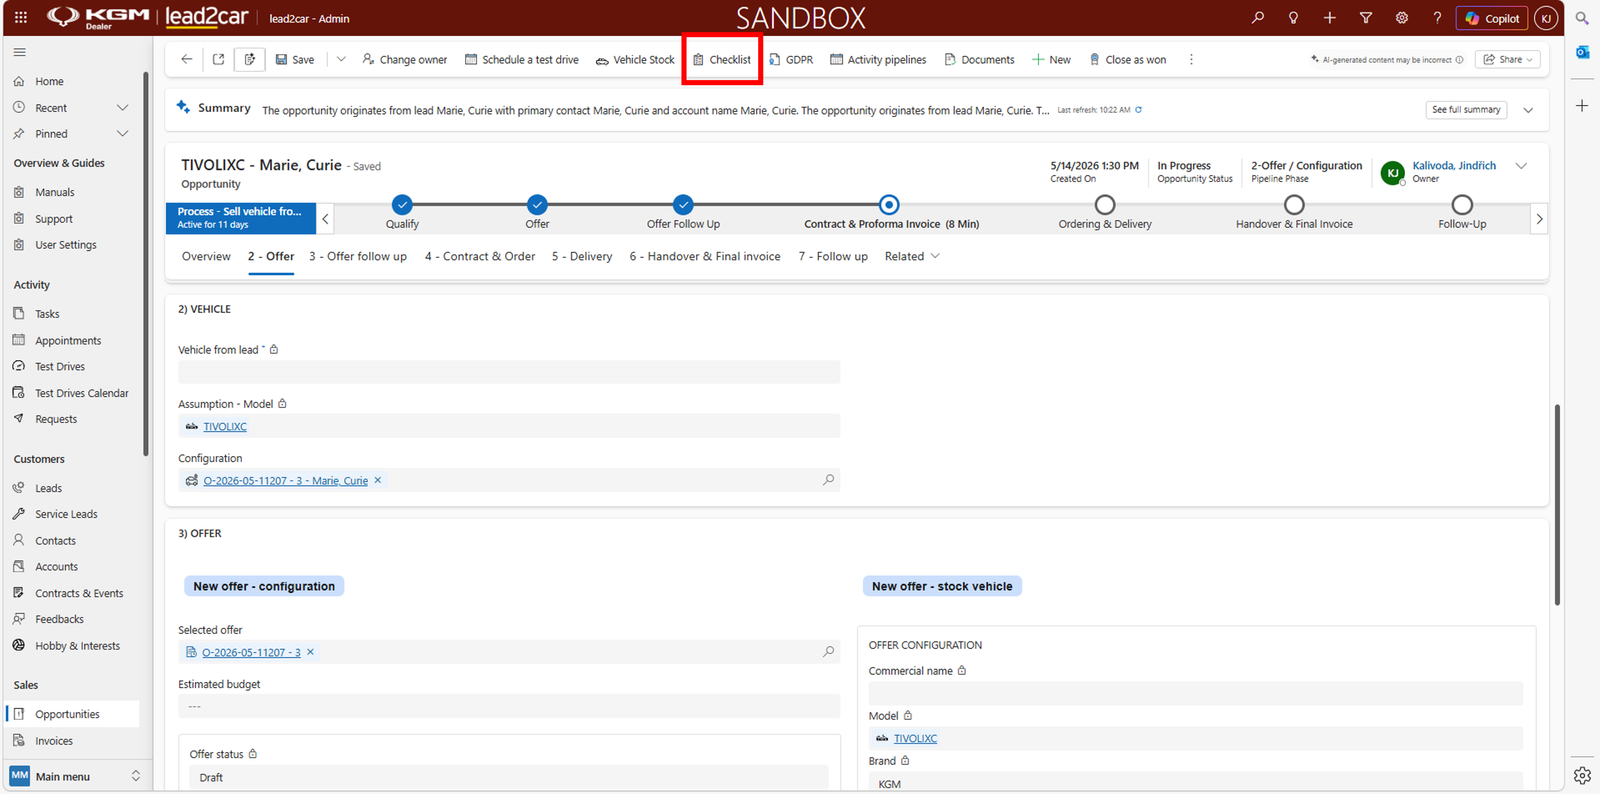1600x794 pixels.
Task: Open the advanced filter funnel icon
Action: pos(1365,18)
